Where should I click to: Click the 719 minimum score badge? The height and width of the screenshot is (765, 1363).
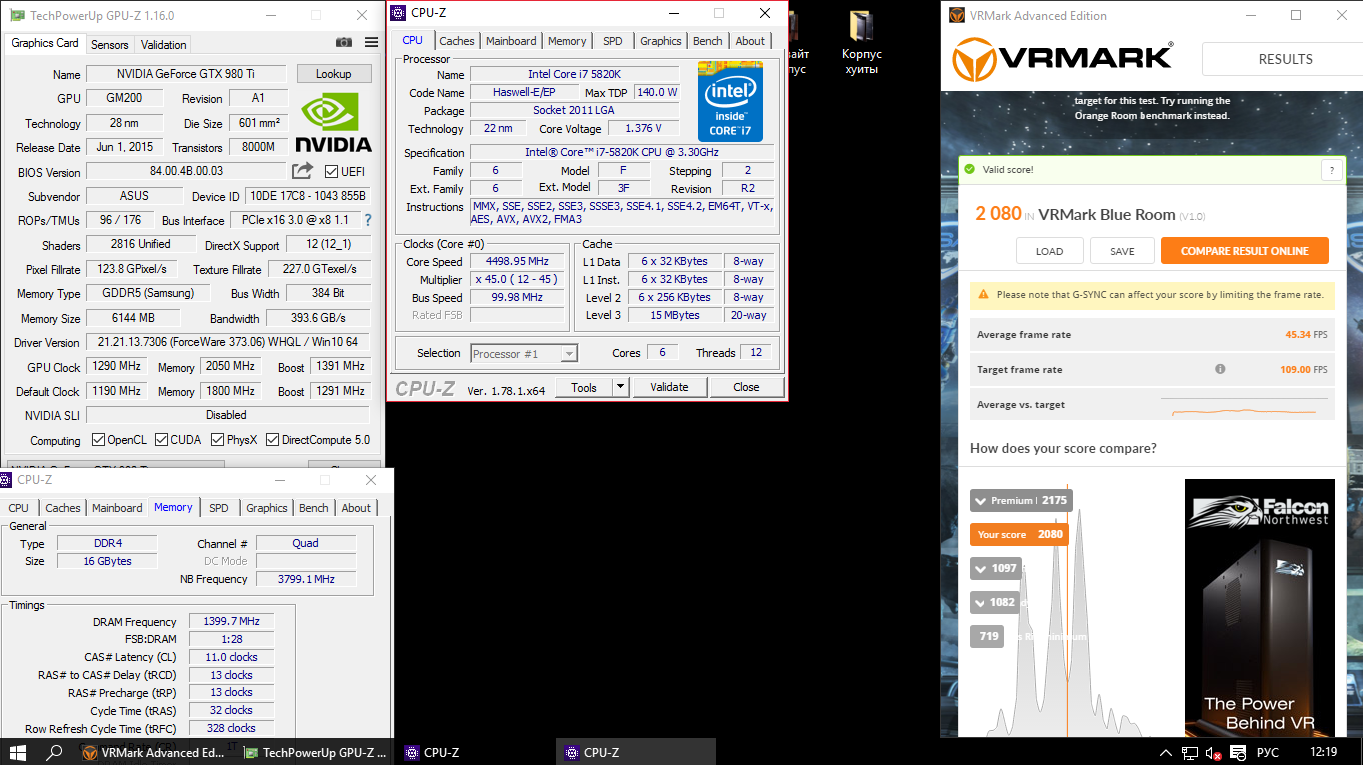[987, 636]
